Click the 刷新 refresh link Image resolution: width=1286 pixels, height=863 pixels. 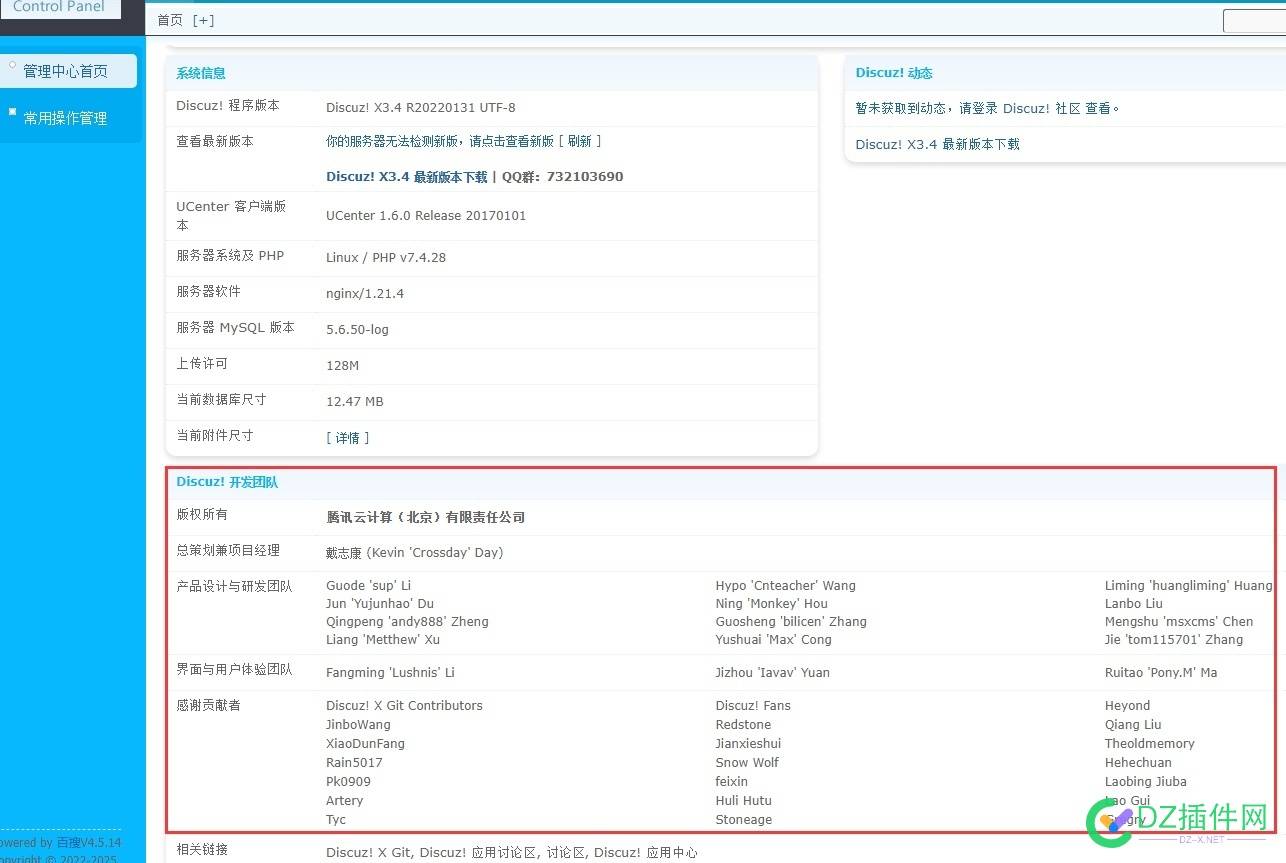[579, 141]
